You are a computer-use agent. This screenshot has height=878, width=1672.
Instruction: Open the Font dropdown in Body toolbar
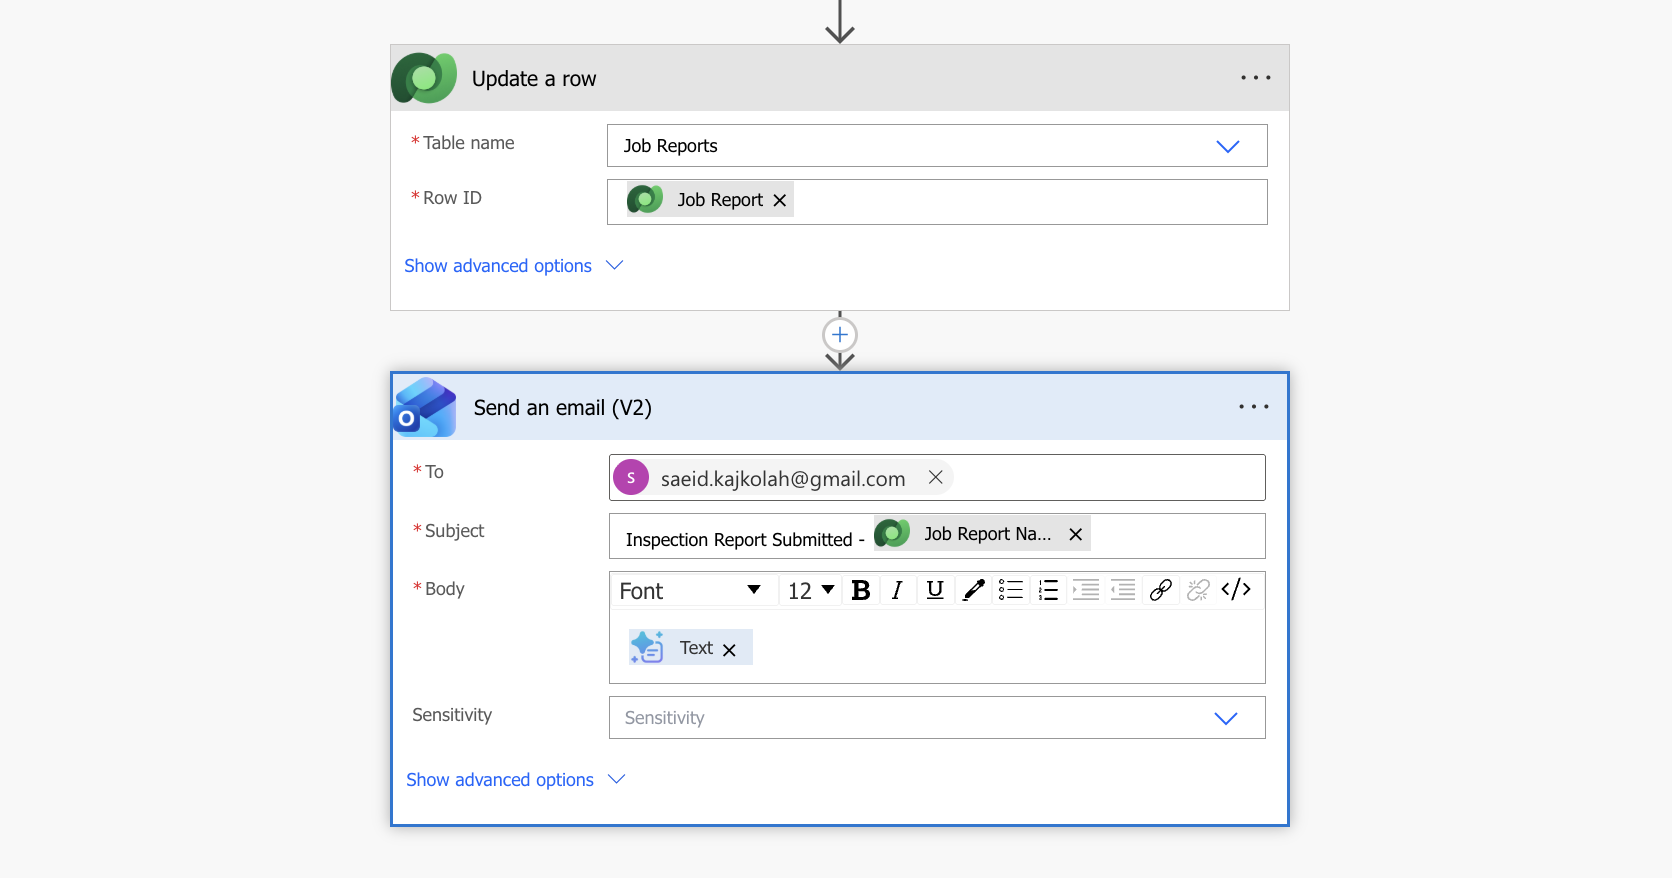point(691,591)
